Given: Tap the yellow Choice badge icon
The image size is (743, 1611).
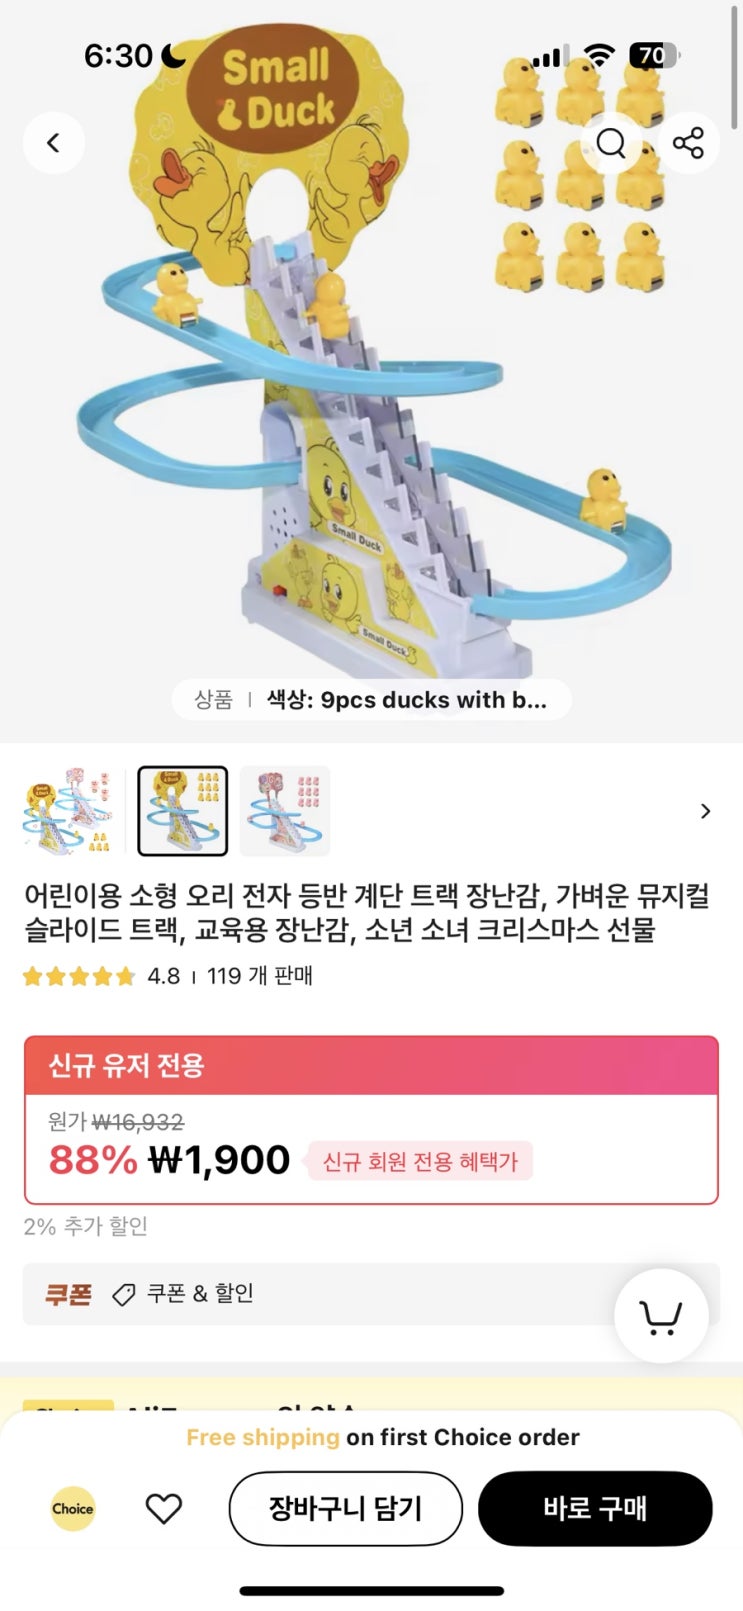Looking at the screenshot, I should [x=73, y=1508].
